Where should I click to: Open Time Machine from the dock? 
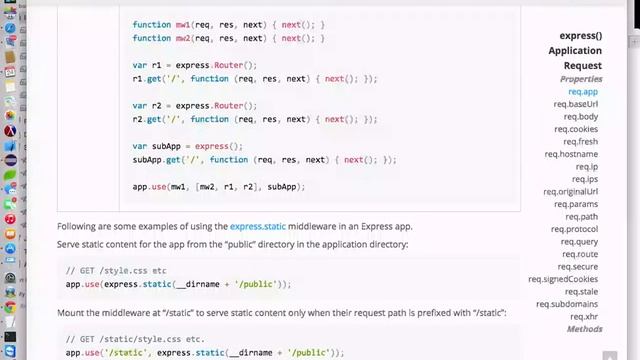pos(10,278)
